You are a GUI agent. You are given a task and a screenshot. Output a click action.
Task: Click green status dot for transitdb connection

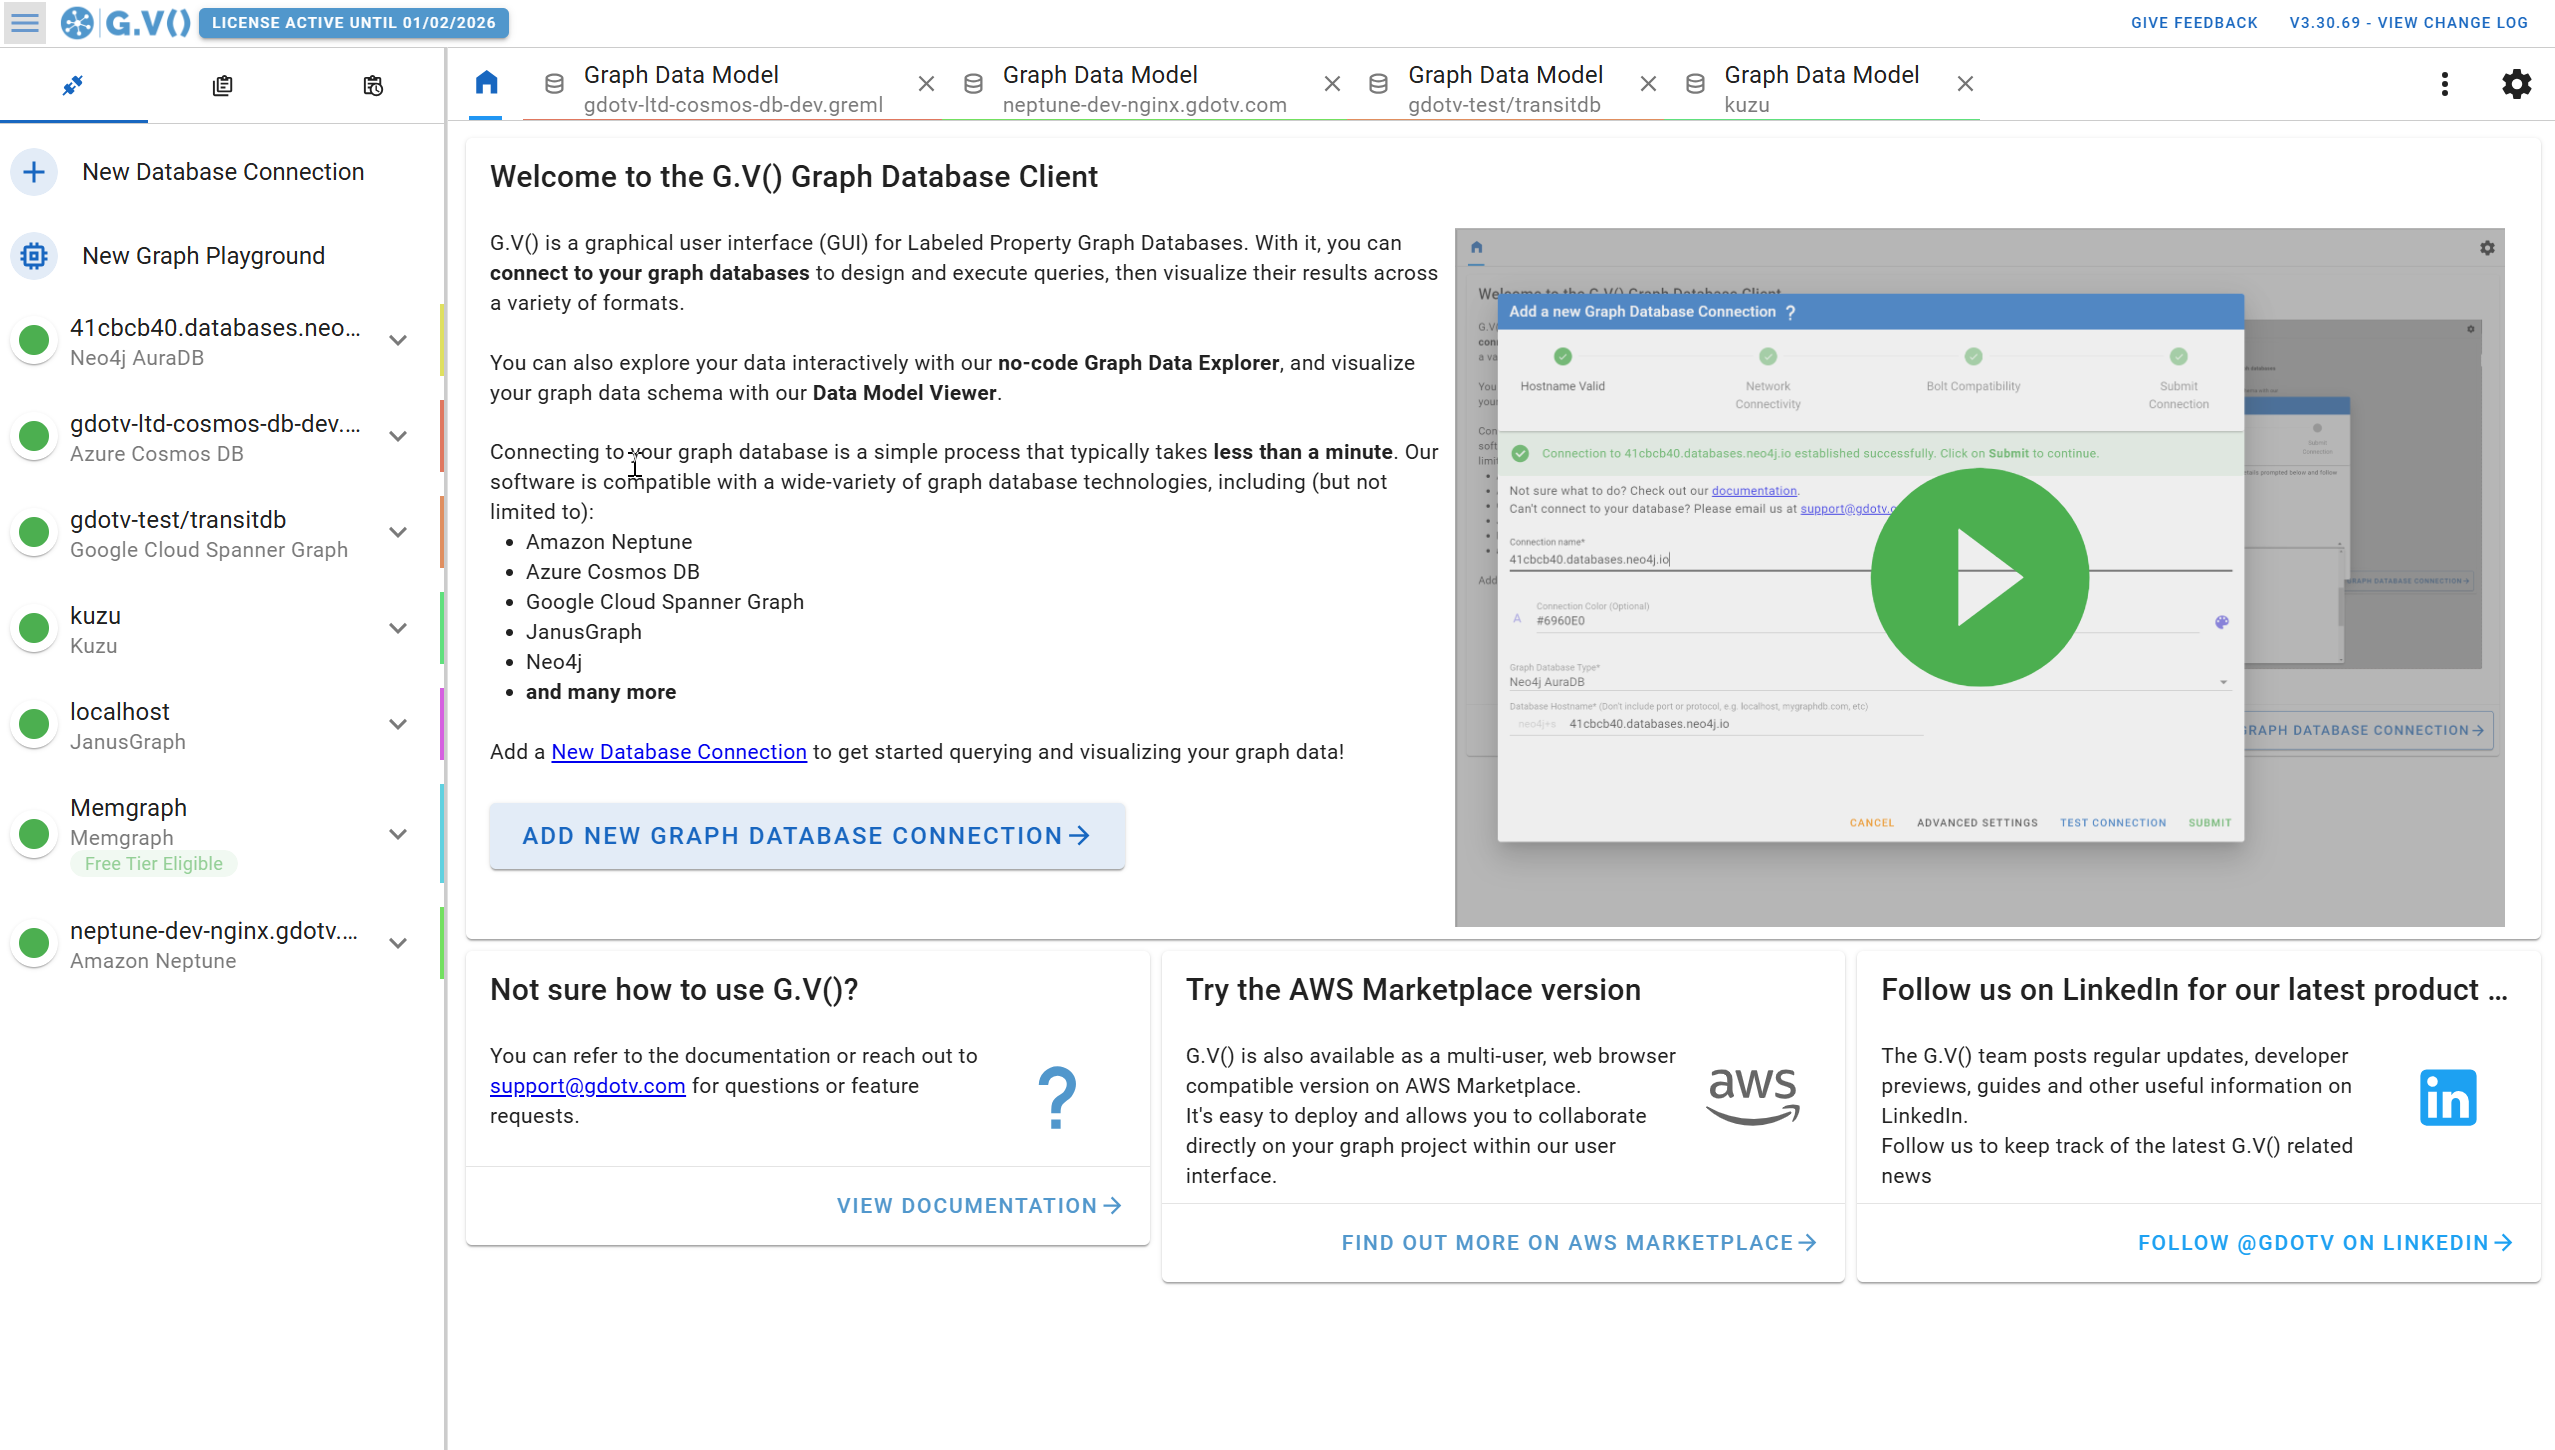[34, 532]
